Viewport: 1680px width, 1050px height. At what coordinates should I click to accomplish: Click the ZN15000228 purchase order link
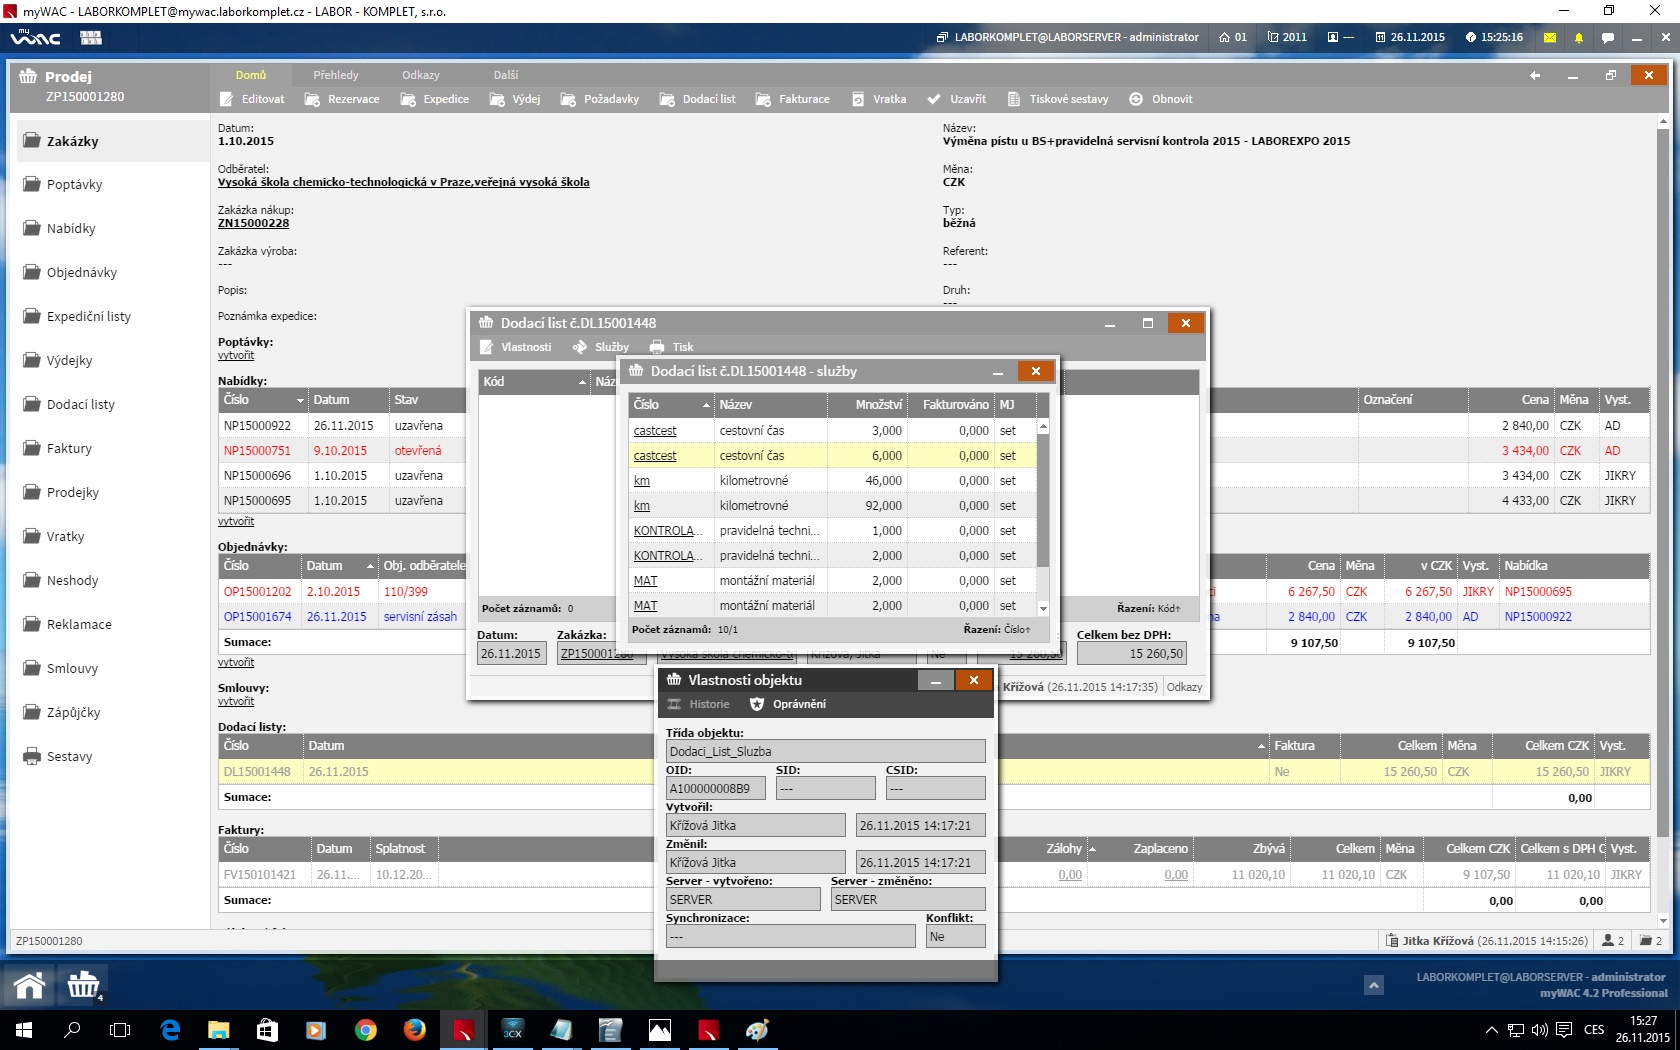[253, 223]
